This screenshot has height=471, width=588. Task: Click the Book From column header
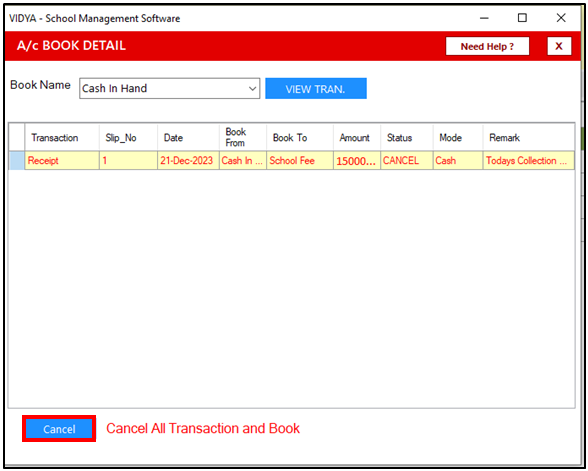click(243, 138)
